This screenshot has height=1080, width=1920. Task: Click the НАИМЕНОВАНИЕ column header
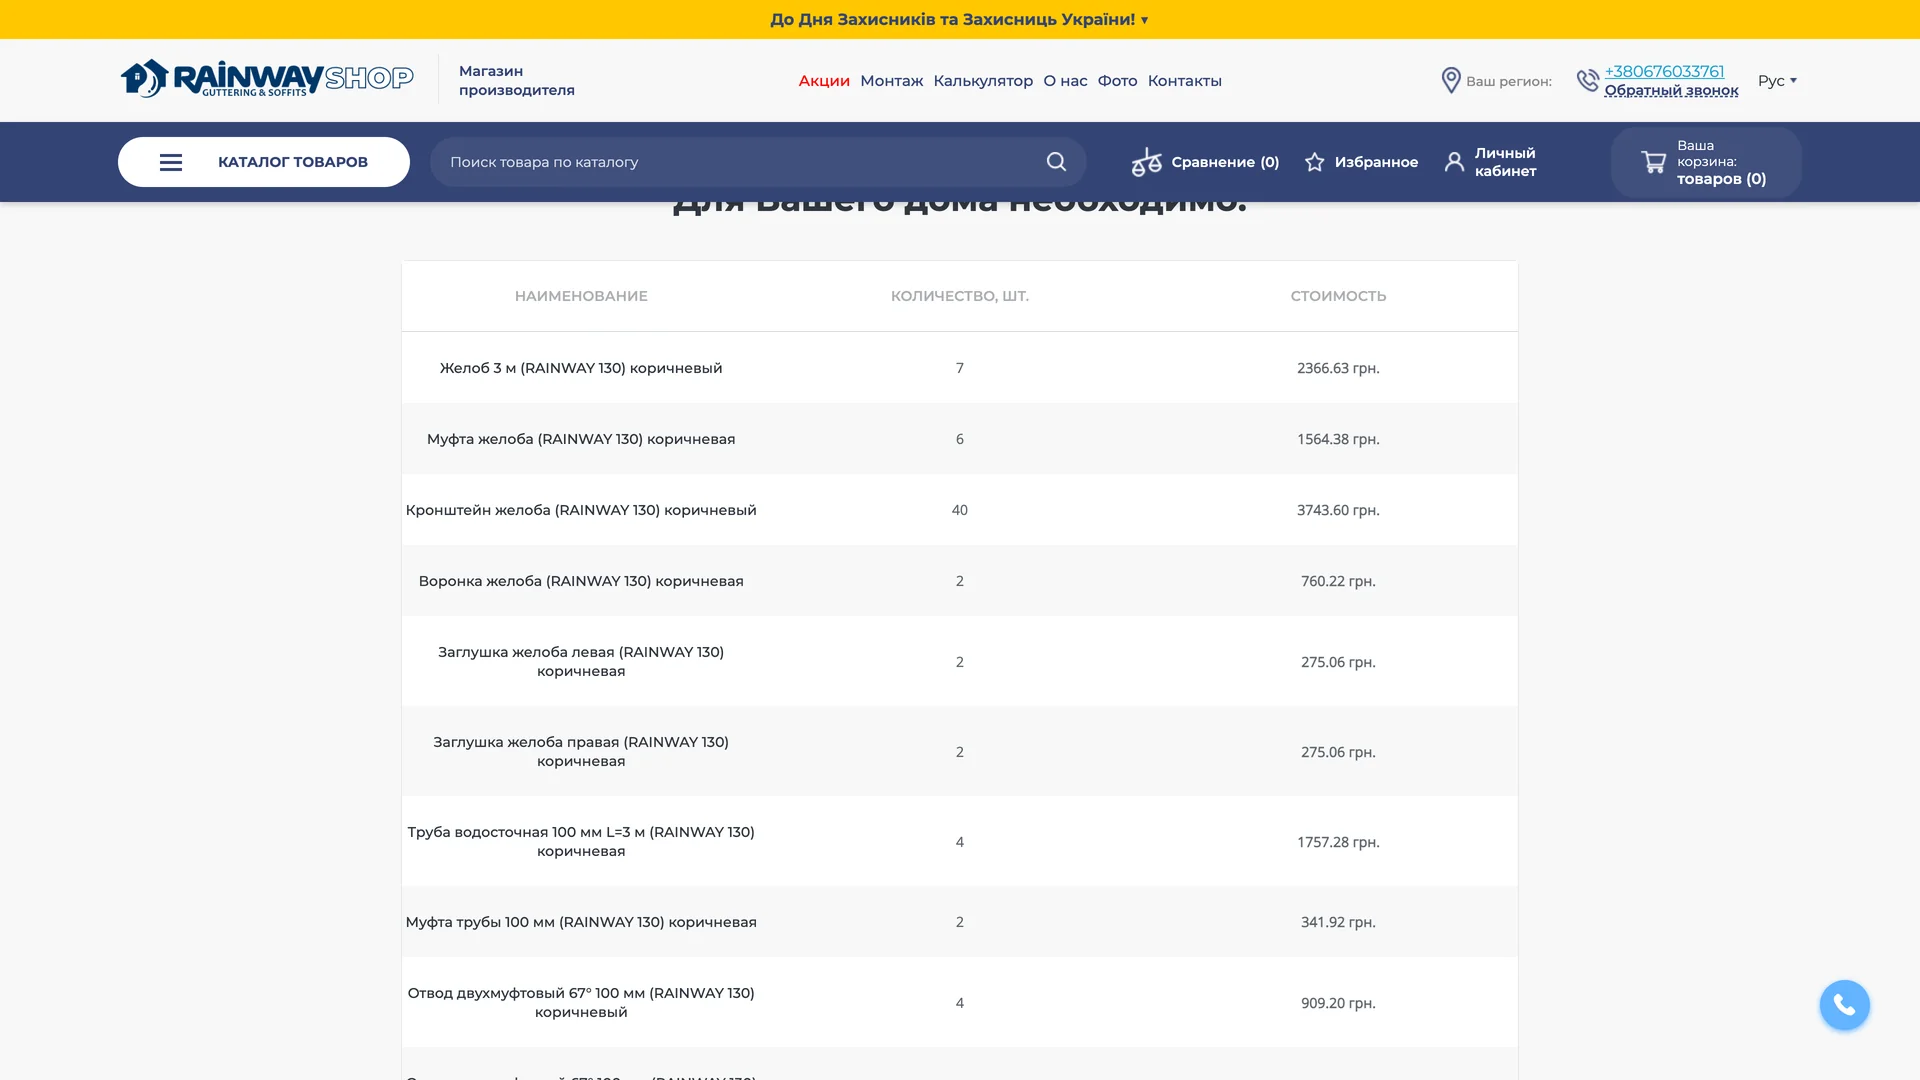581,296
